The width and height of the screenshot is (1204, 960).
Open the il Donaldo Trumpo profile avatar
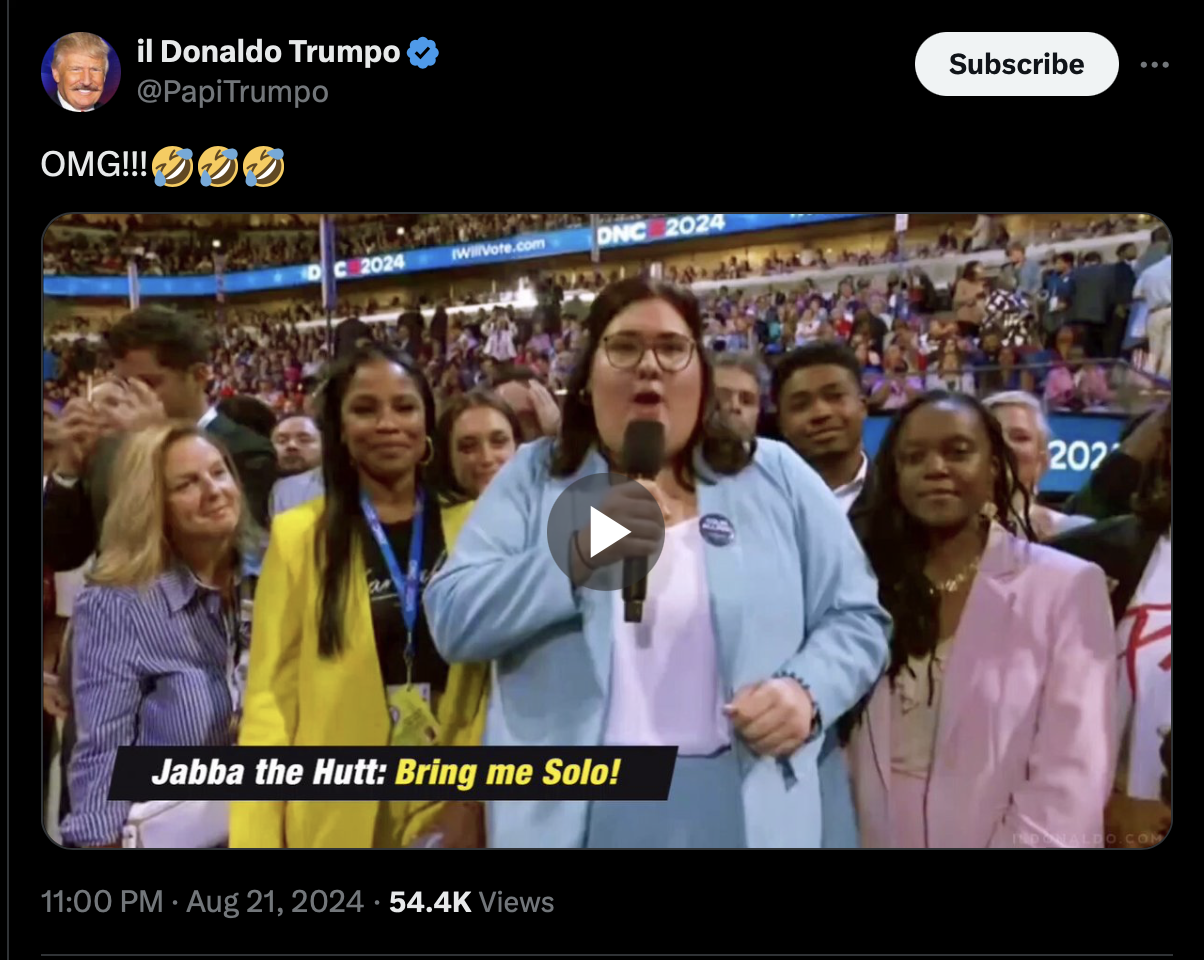click(80, 72)
